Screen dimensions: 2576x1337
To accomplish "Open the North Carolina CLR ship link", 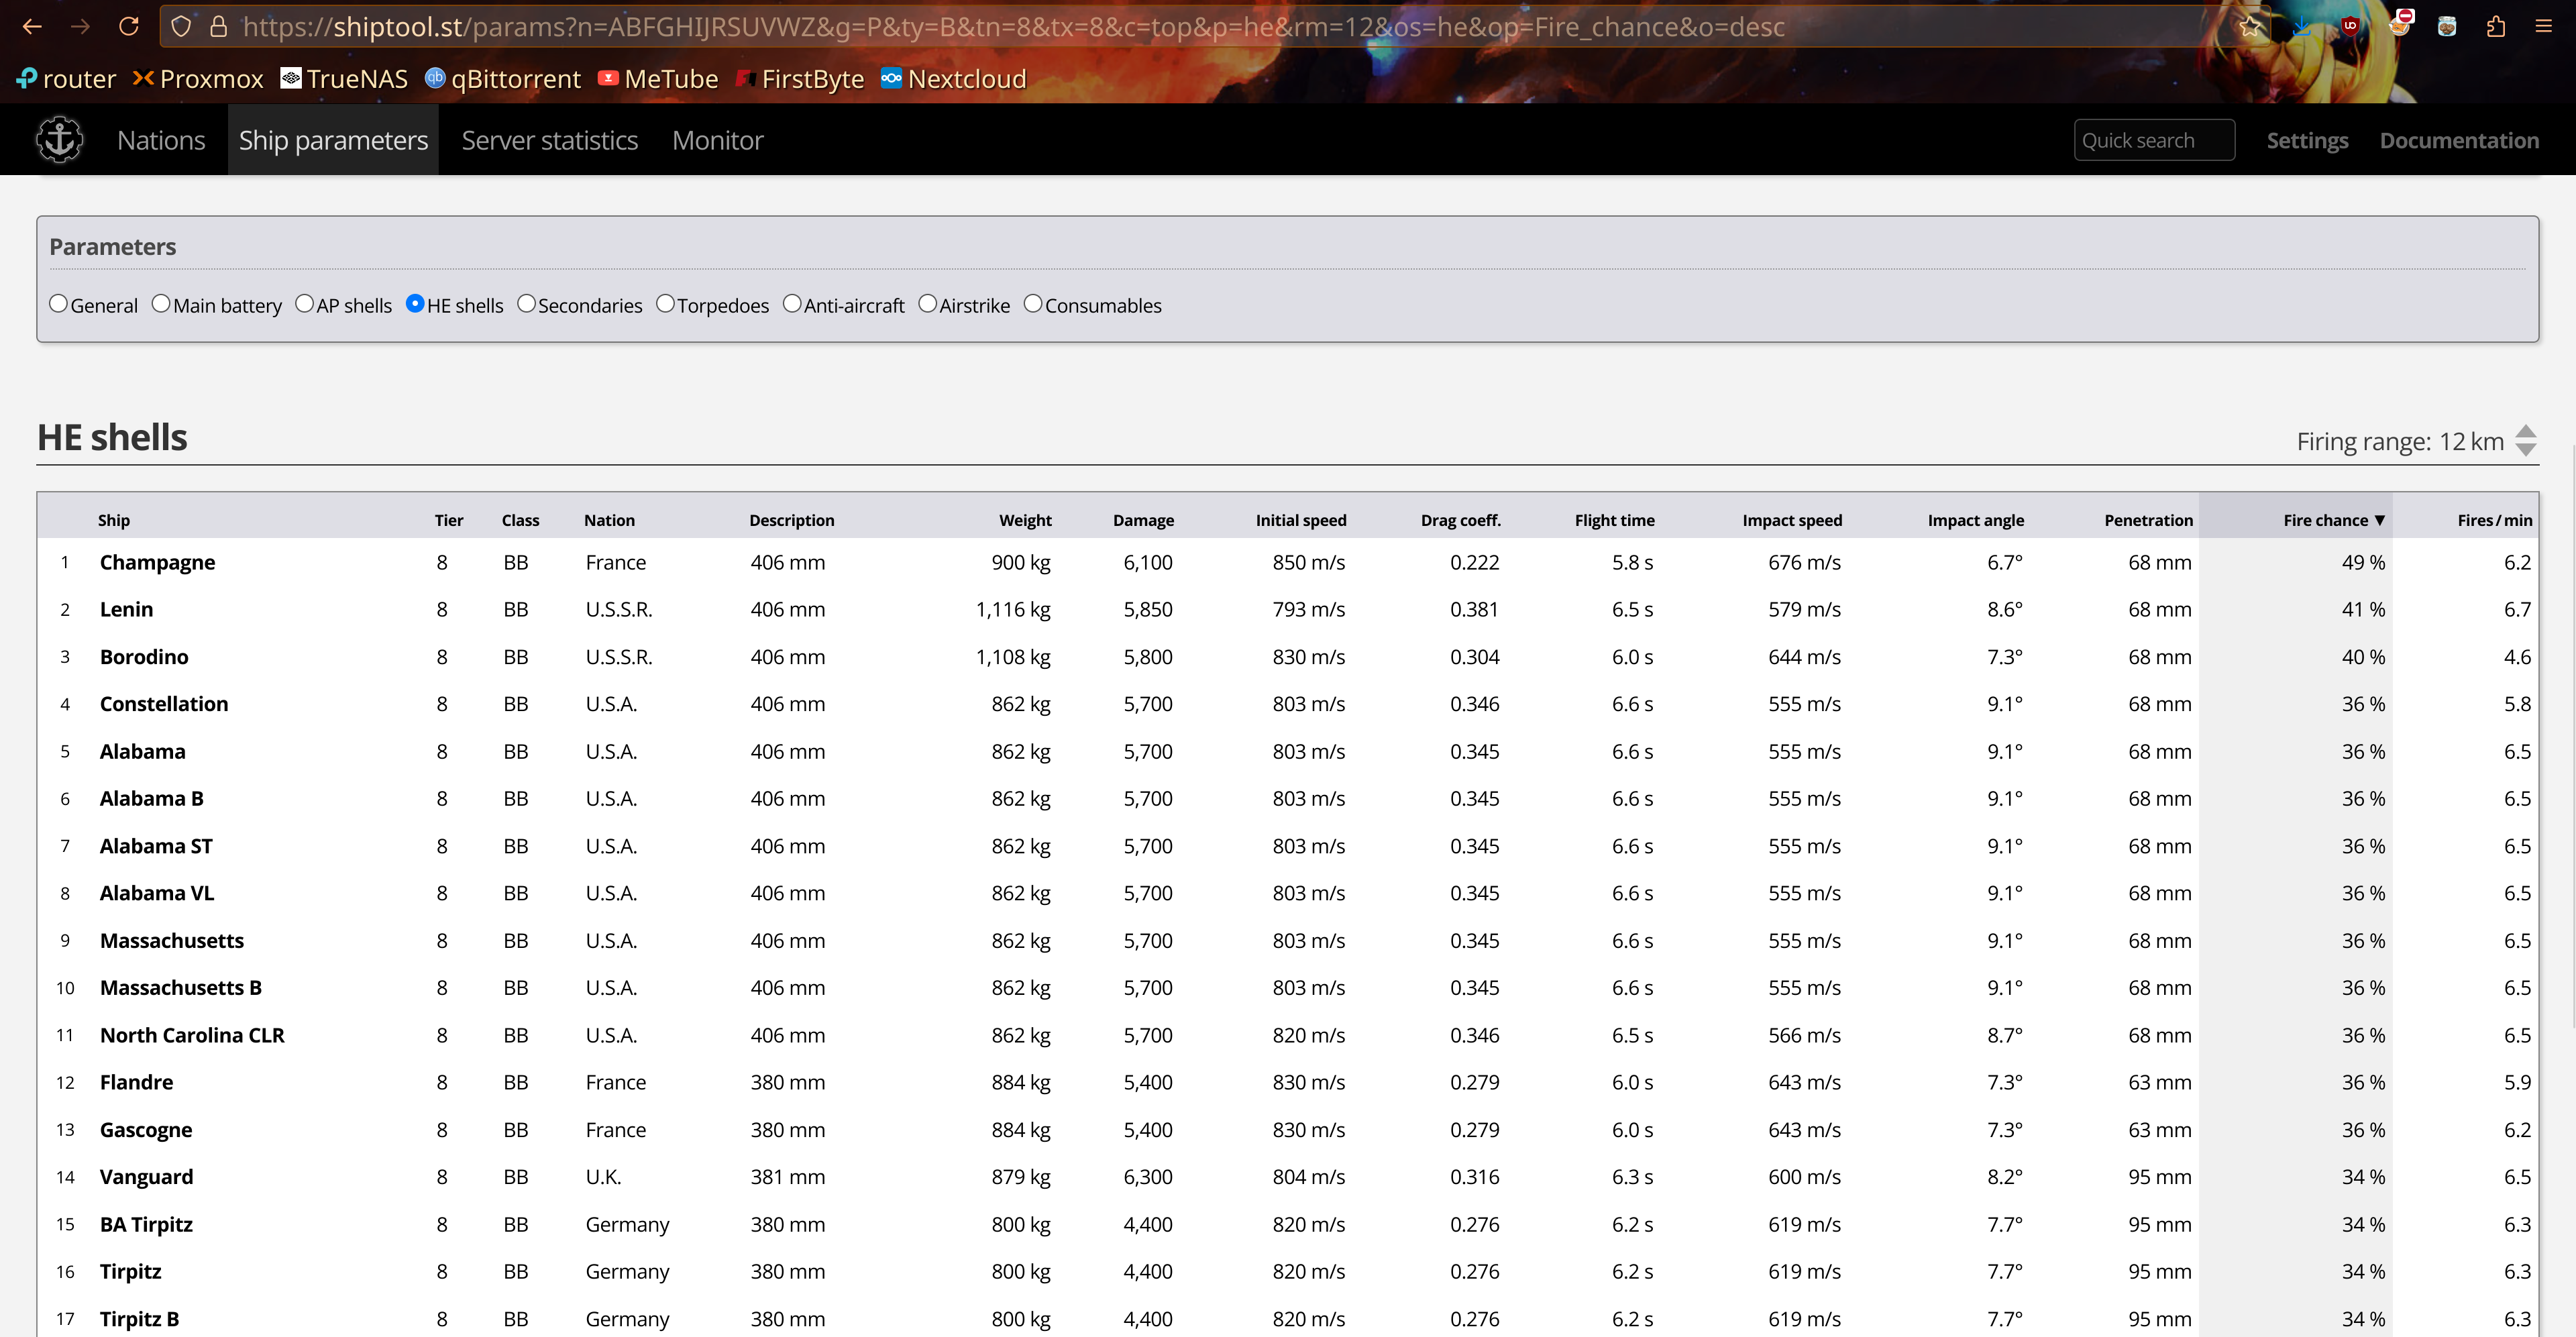I will 192,1035.
